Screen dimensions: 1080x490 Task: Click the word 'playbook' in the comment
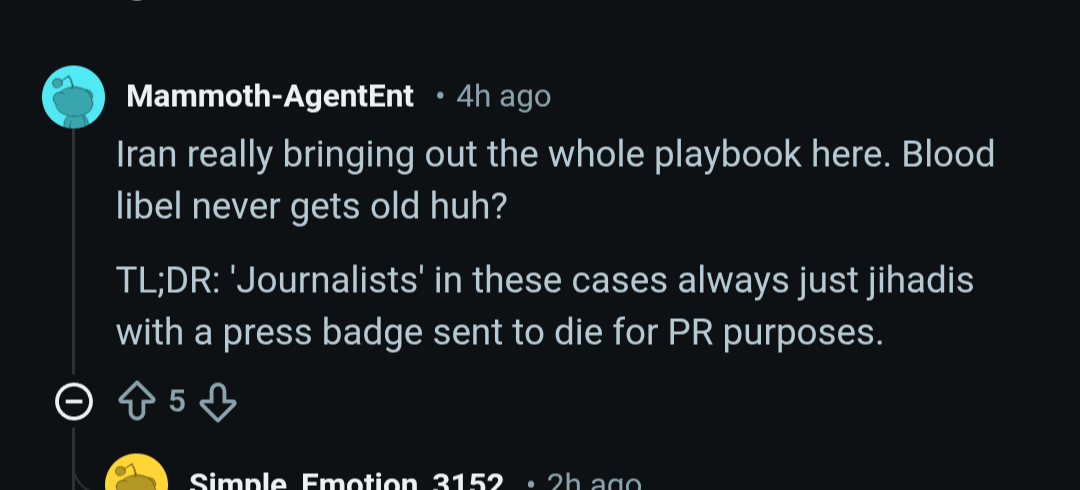[727, 155]
